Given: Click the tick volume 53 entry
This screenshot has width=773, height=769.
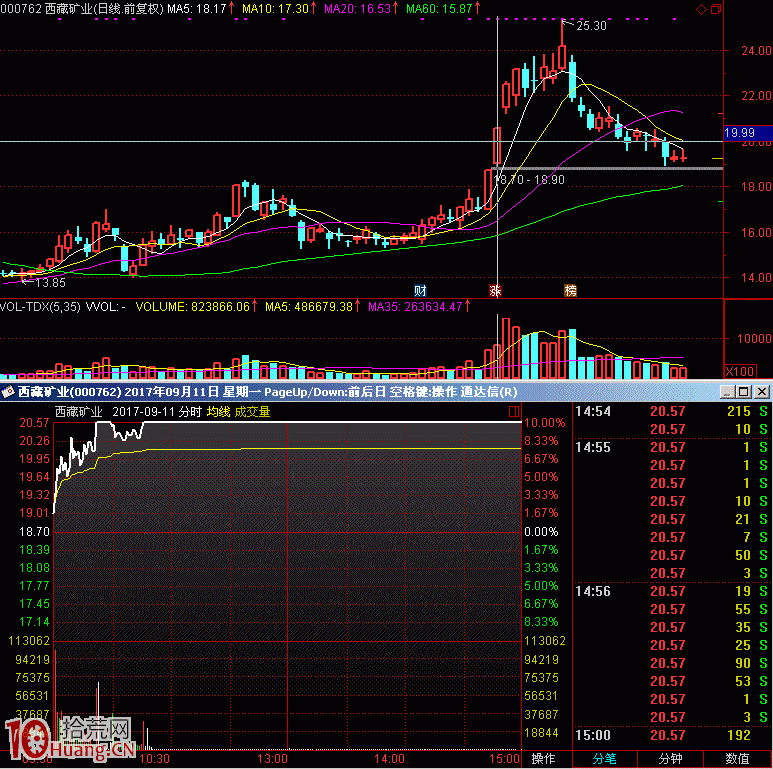Looking at the screenshot, I should coord(743,681).
